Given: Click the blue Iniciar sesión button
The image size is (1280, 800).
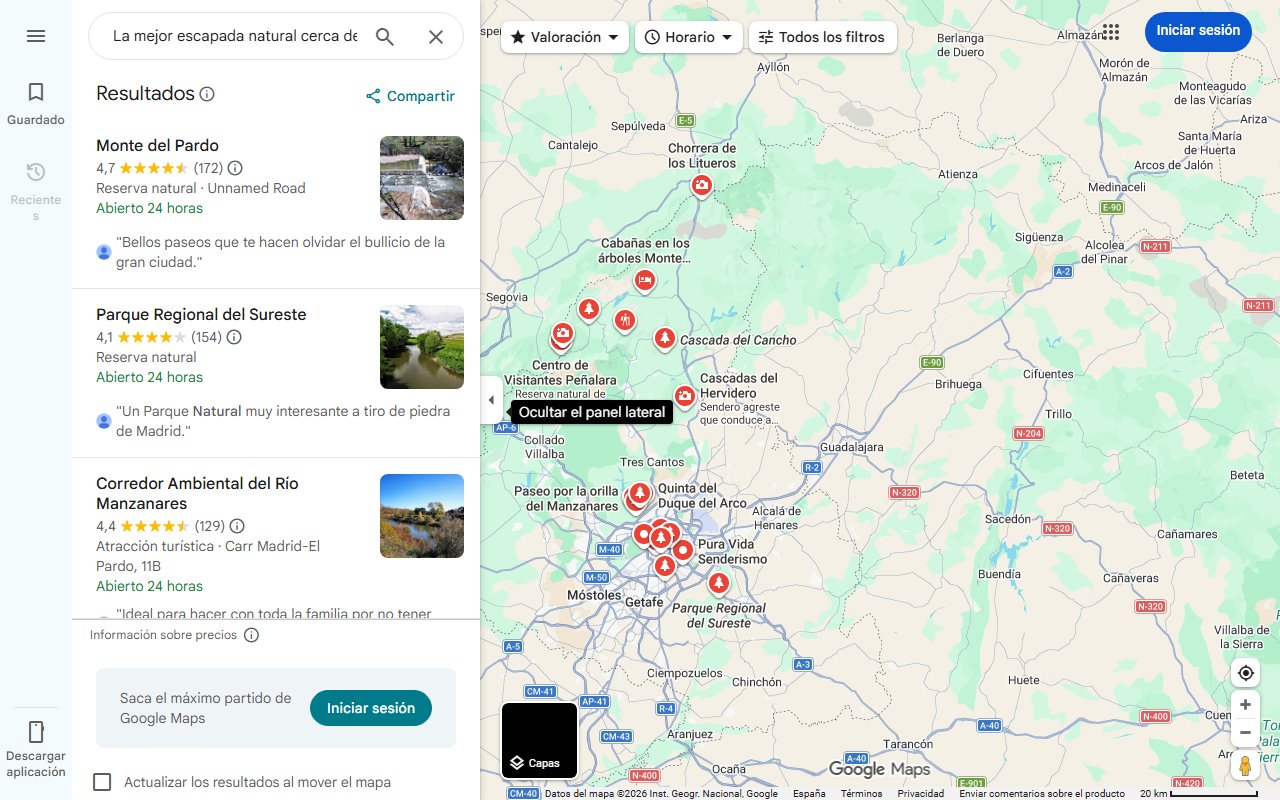Looking at the screenshot, I should point(1198,31).
